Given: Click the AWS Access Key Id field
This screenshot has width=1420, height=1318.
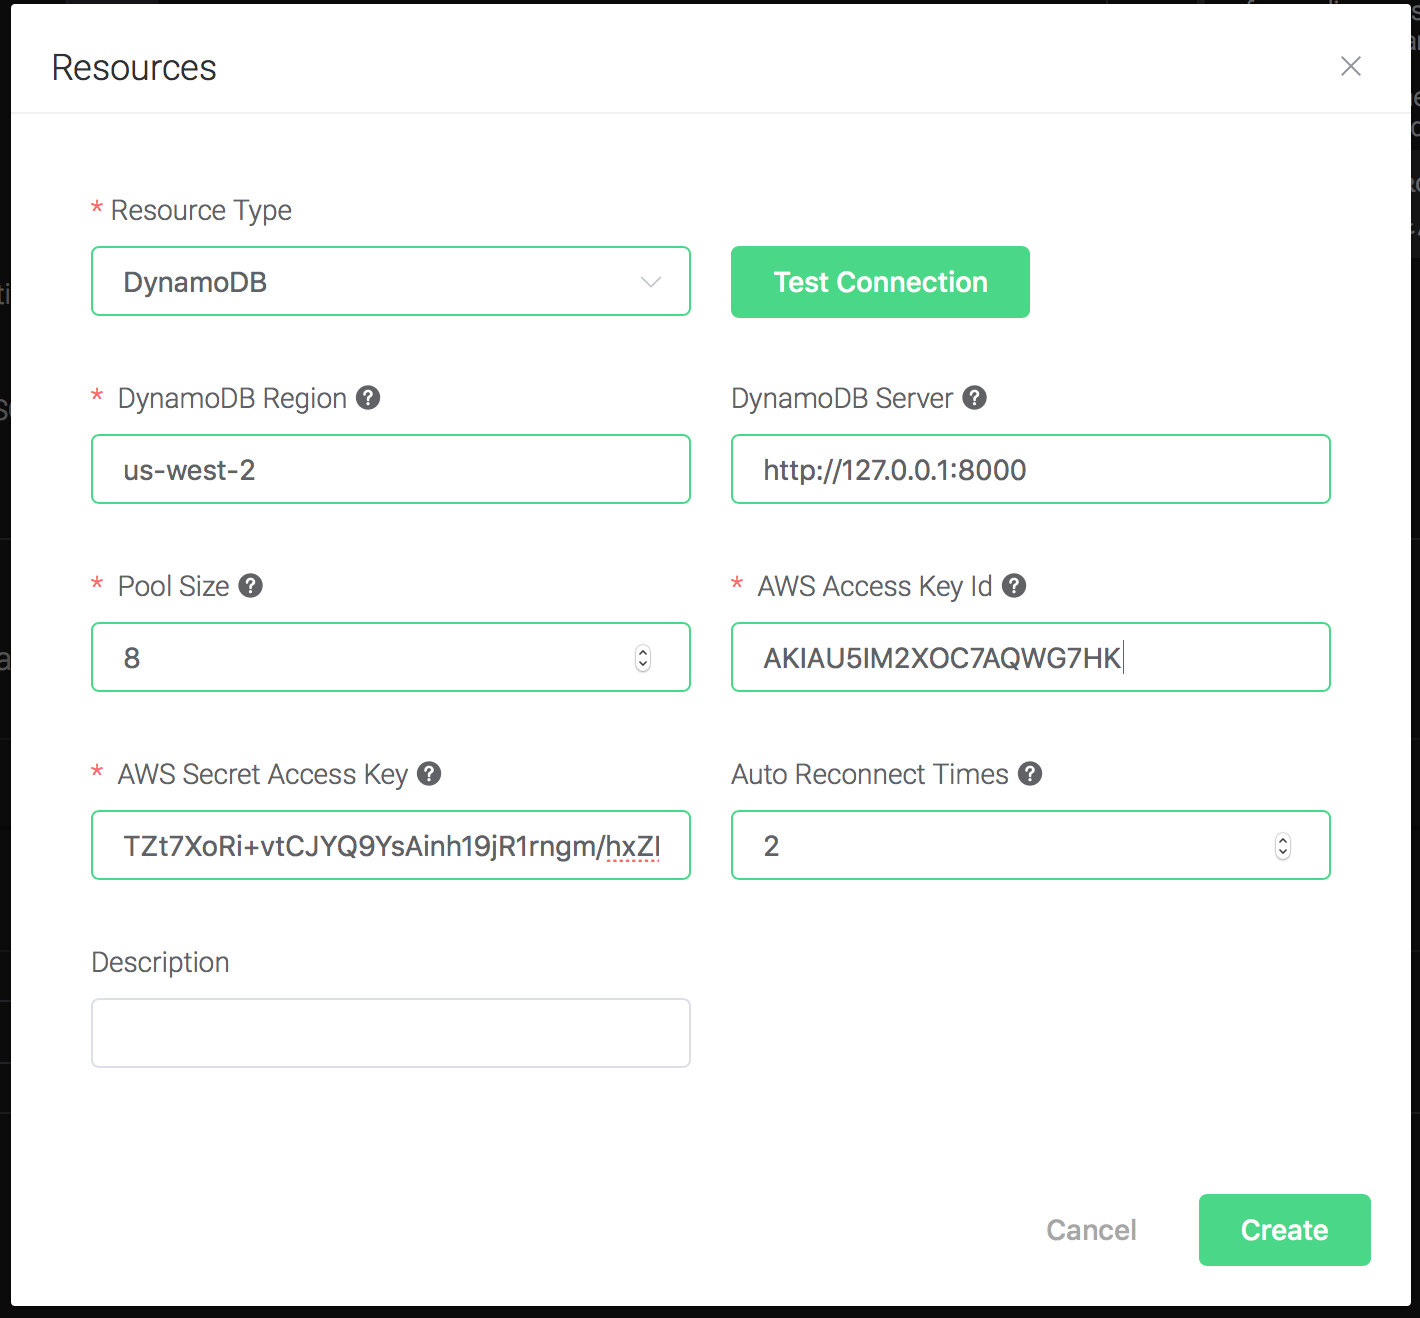Looking at the screenshot, I should click(x=1031, y=657).
